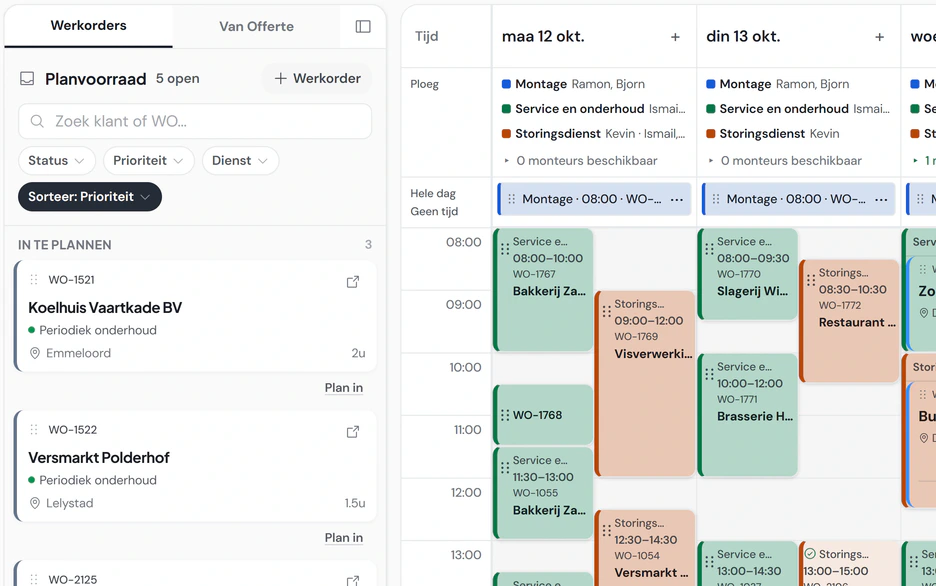Viewport: 936px width, 586px height.
Task: Change the Sorteer: Prioriteit sort order
Action: pos(90,196)
